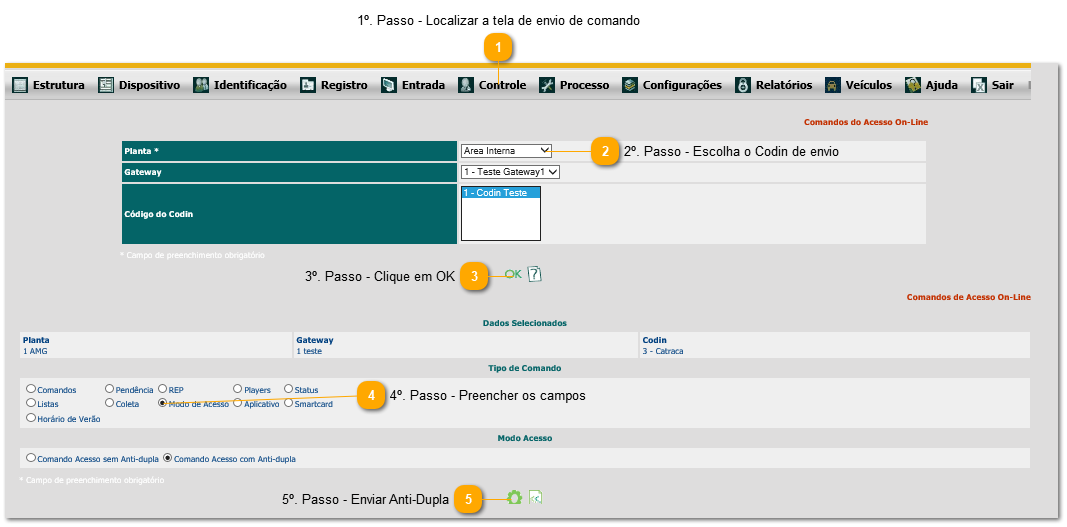This screenshot has width=1067, height=527.
Task: Click the Dispositivo menu icon
Action: pos(106,85)
